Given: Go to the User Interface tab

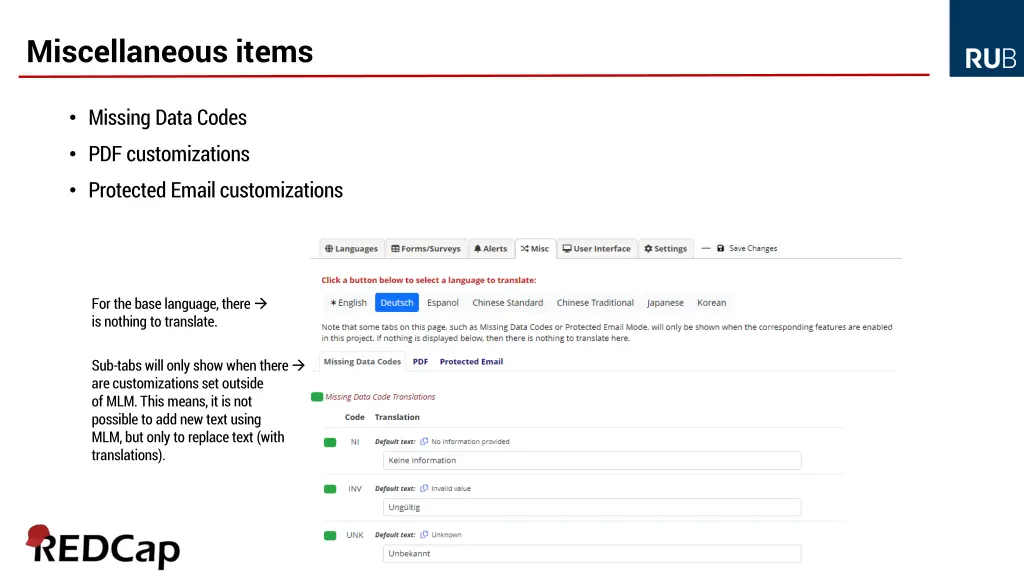Looking at the screenshot, I should 596,249.
